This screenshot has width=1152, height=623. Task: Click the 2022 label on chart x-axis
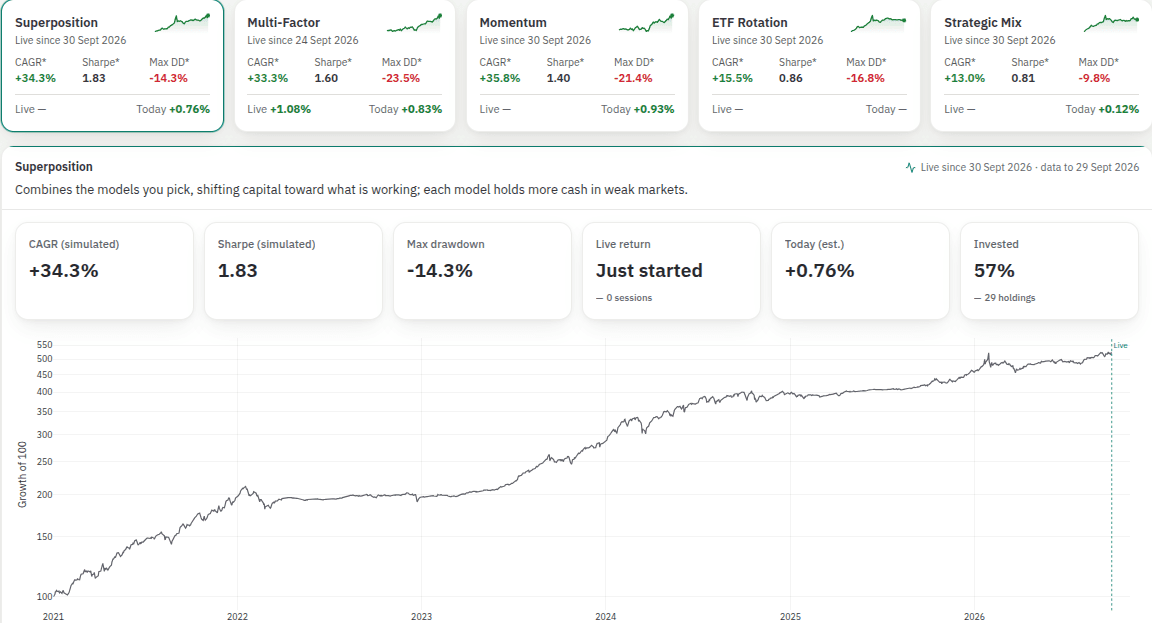tap(237, 616)
